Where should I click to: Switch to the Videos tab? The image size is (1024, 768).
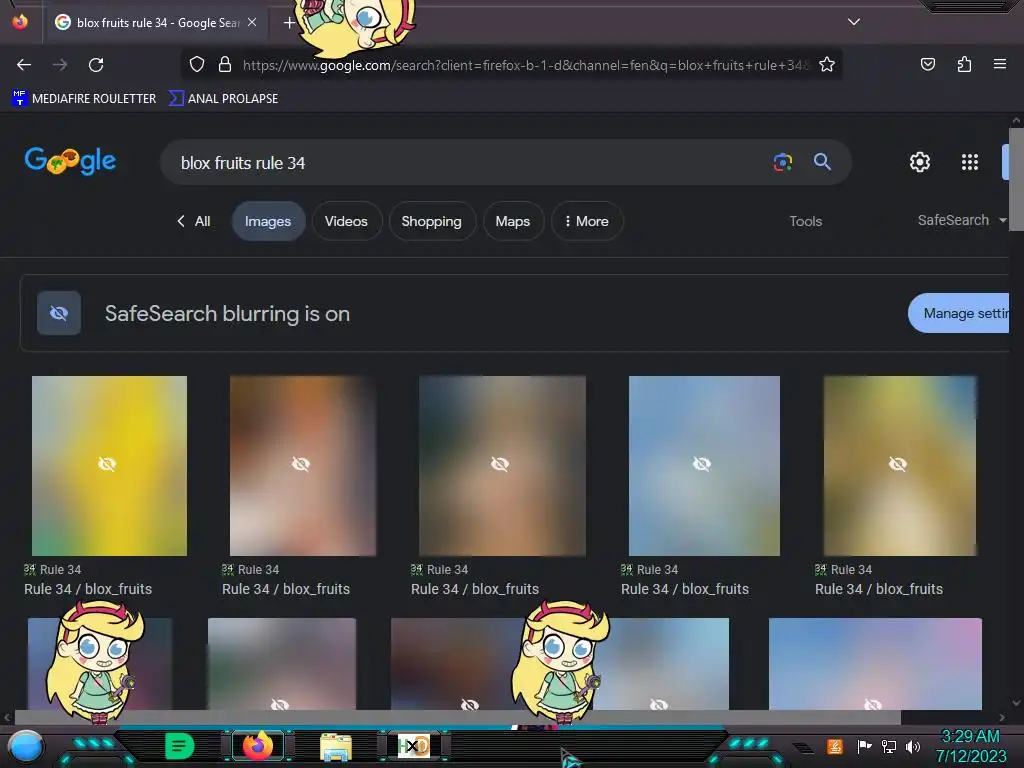click(346, 221)
